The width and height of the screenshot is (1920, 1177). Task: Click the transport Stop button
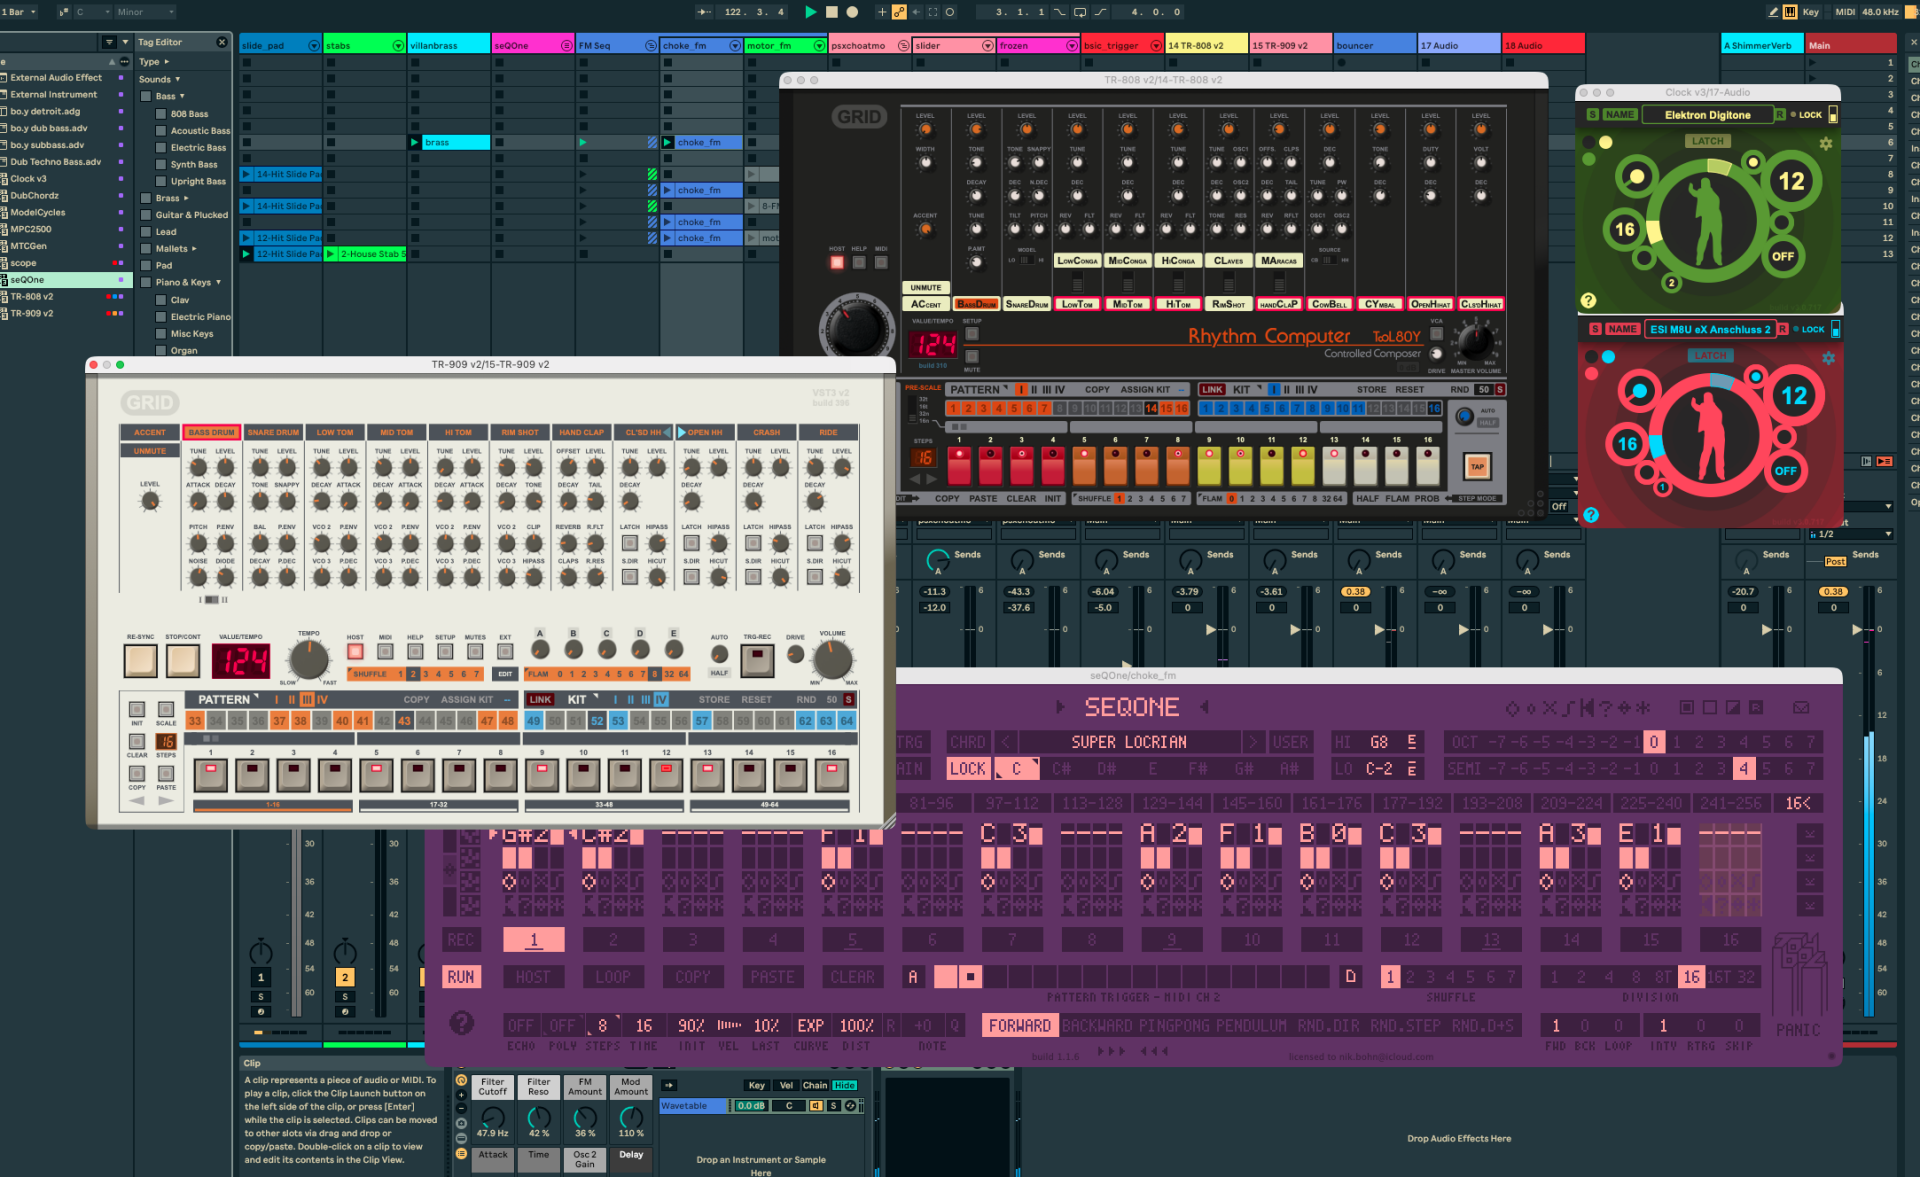click(x=831, y=12)
